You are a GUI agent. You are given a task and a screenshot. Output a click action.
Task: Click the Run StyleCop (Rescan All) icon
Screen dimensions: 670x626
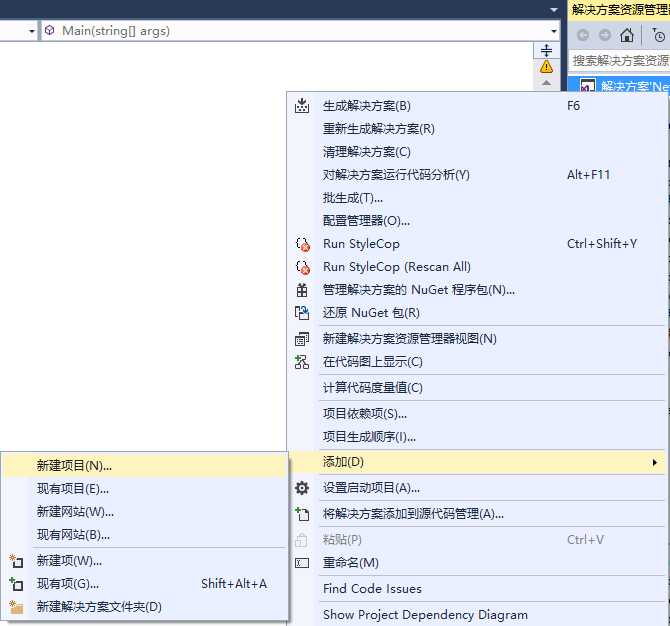[x=303, y=267]
